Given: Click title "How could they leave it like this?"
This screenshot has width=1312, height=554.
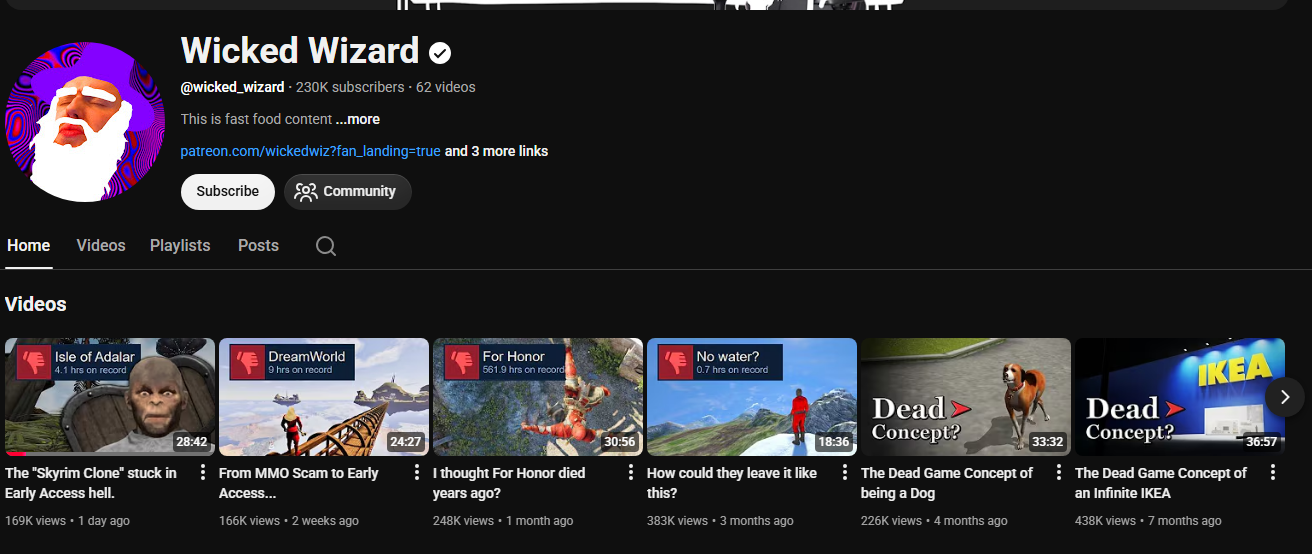Looking at the screenshot, I should click(732, 483).
